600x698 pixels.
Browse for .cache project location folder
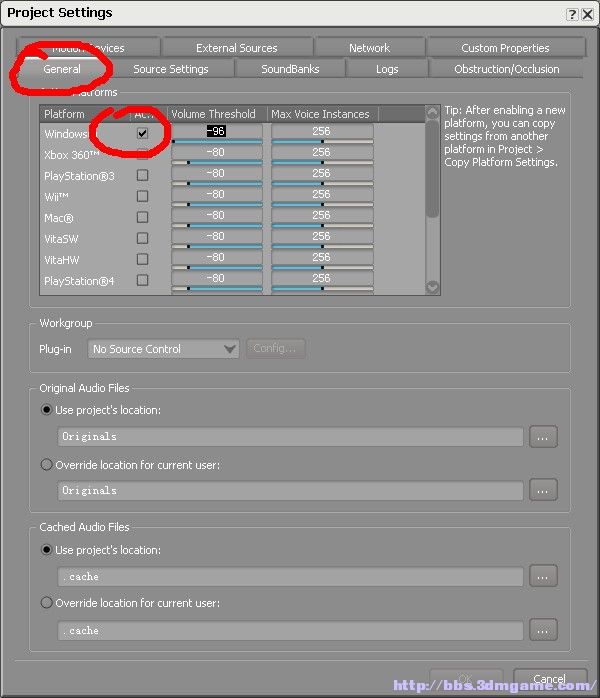pyautogui.click(x=543, y=576)
